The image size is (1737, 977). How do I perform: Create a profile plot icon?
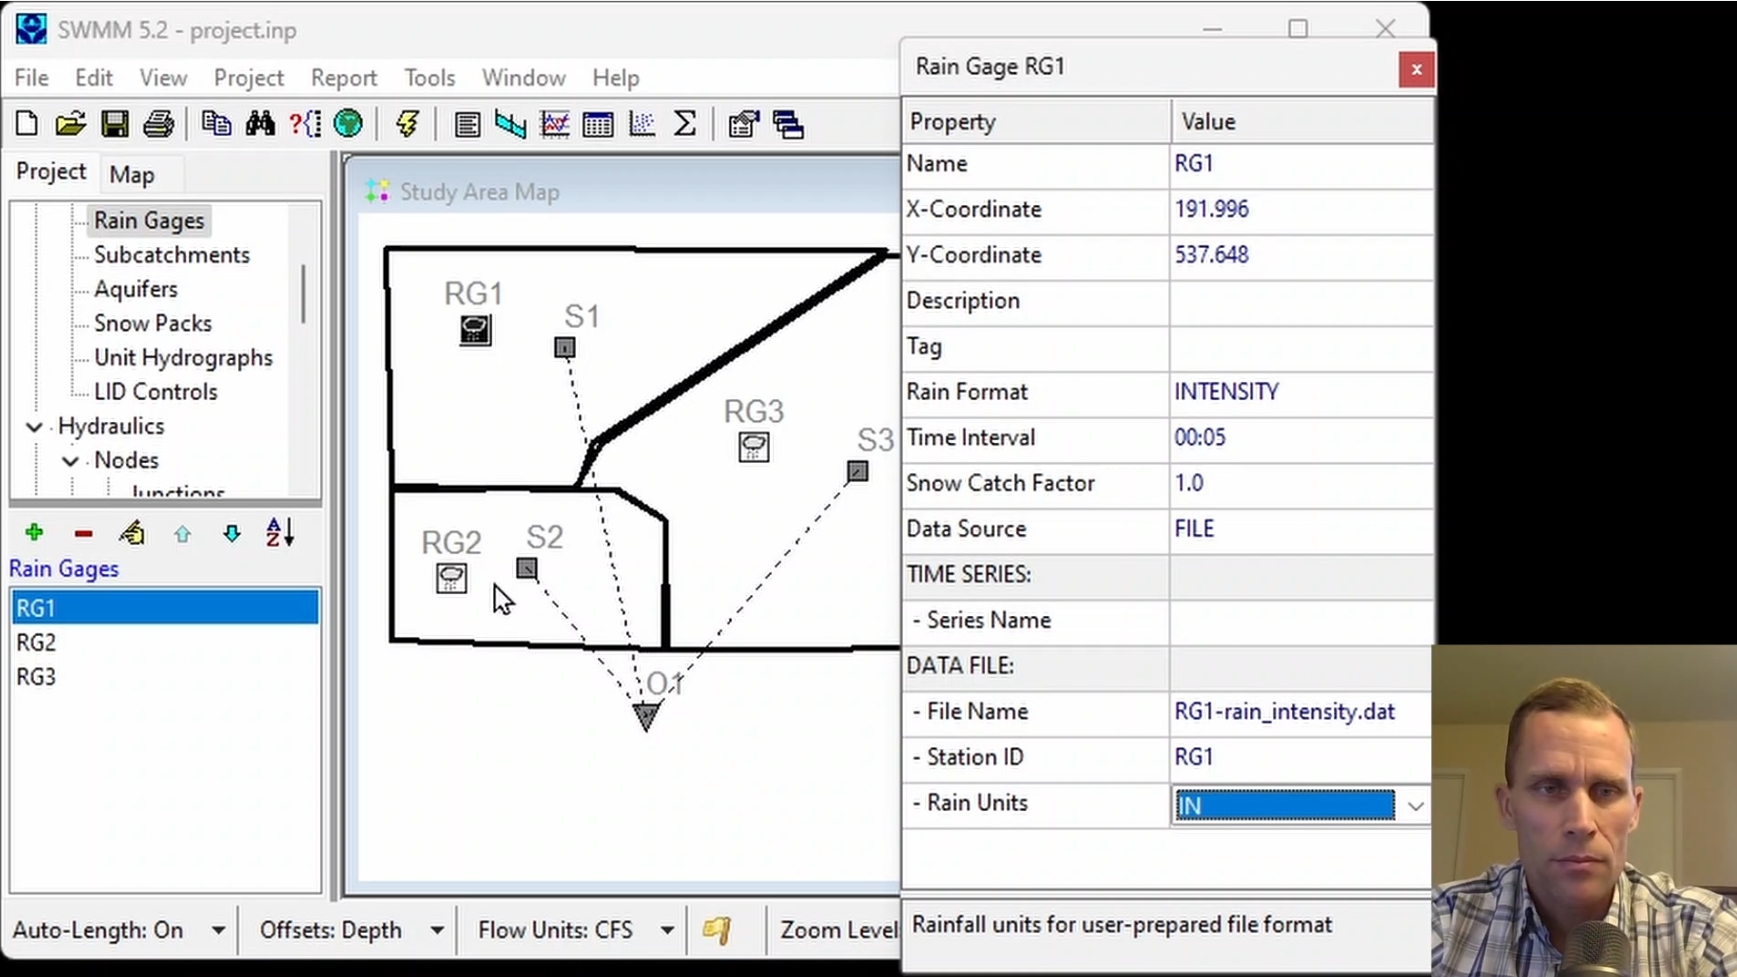click(x=510, y=124)
